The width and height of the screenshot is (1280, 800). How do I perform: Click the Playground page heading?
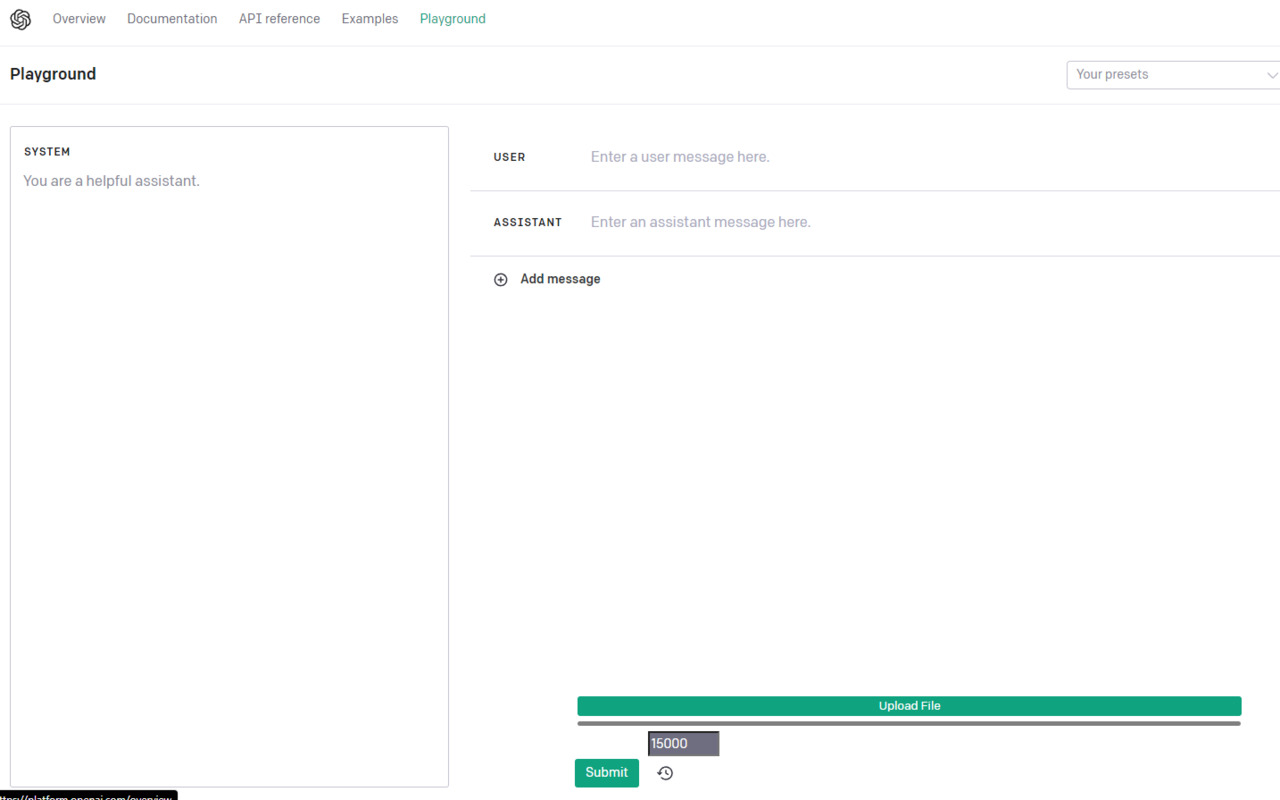52,73
